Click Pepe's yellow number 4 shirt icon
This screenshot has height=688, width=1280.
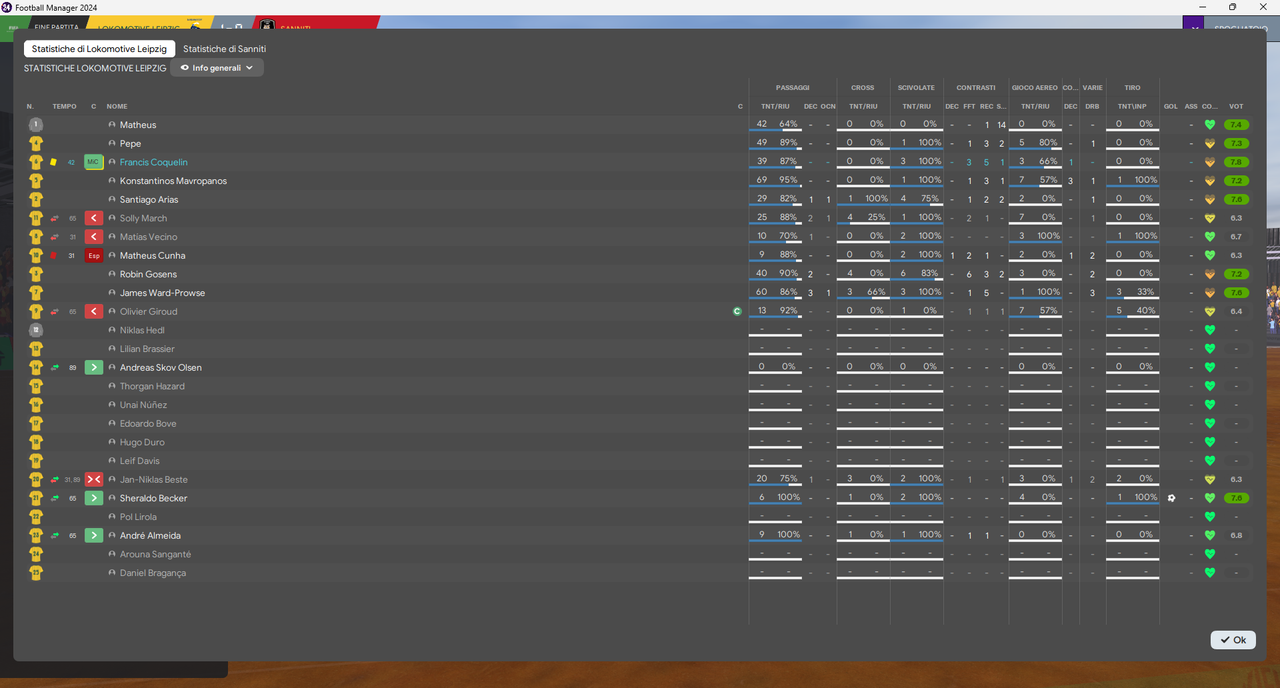36,144
